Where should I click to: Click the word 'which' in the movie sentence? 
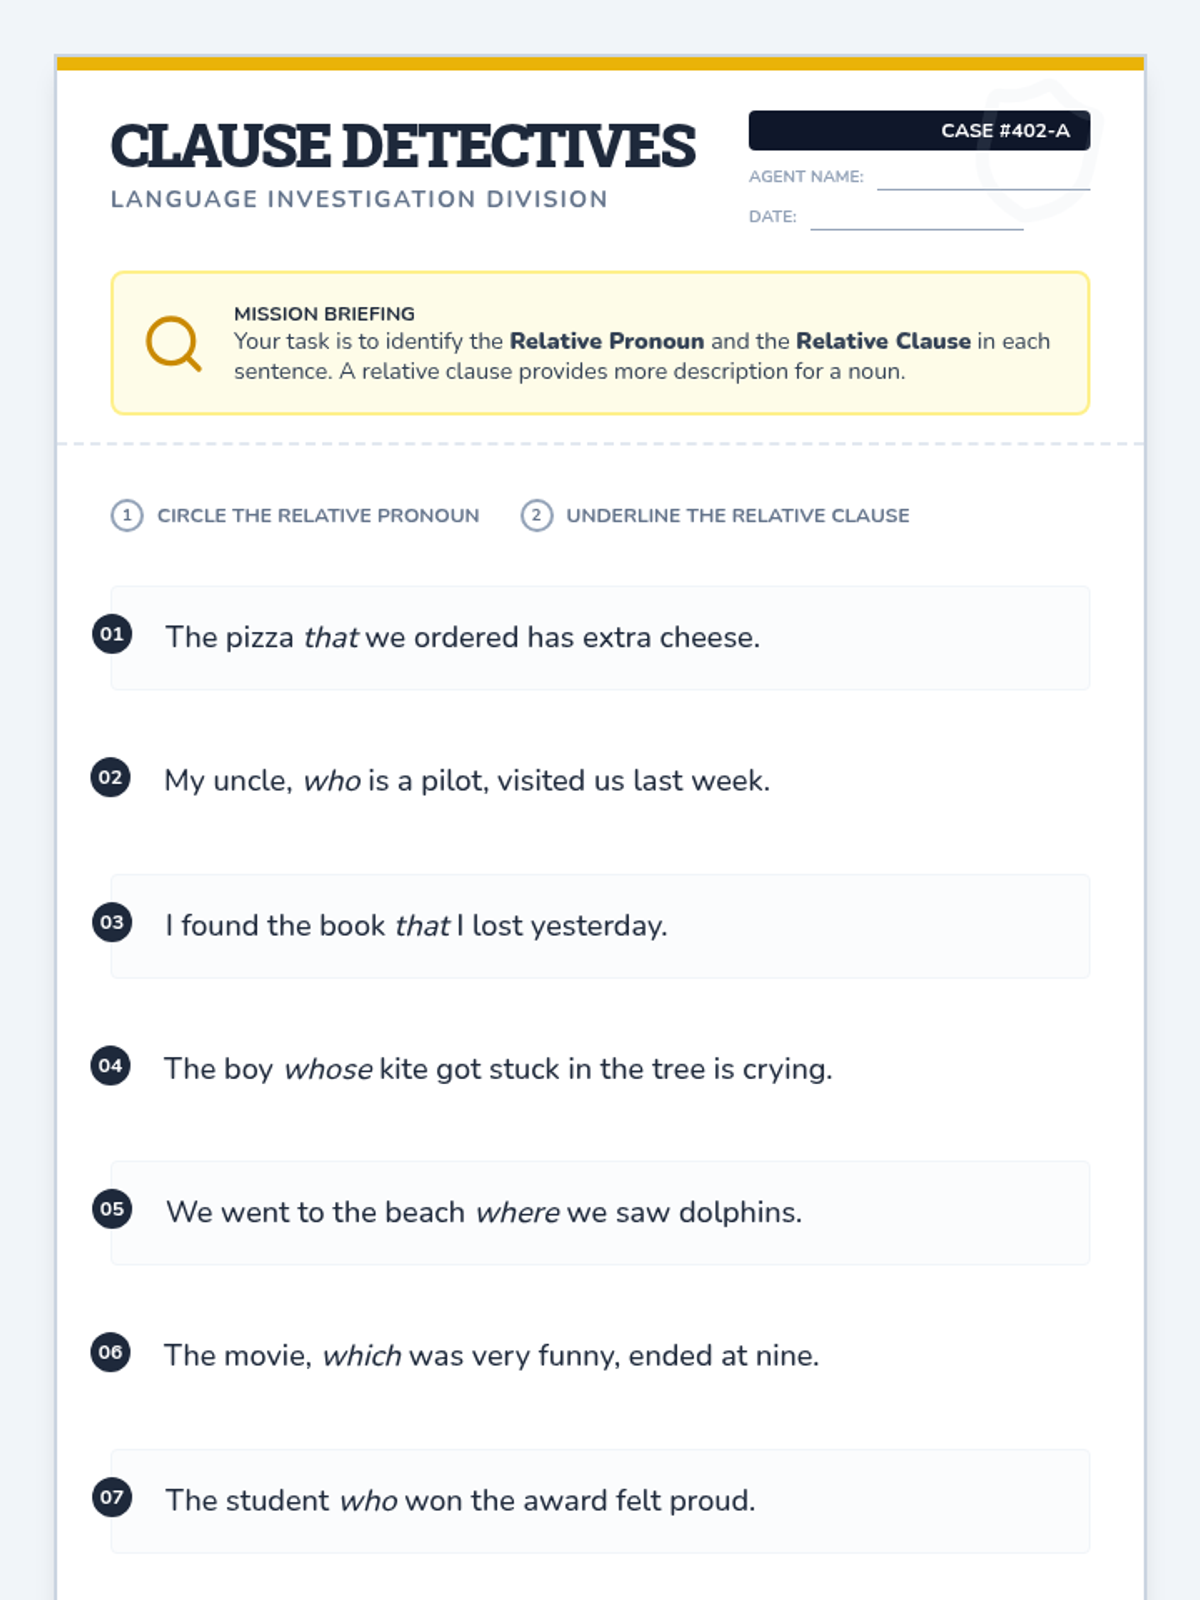(361, 1356)
